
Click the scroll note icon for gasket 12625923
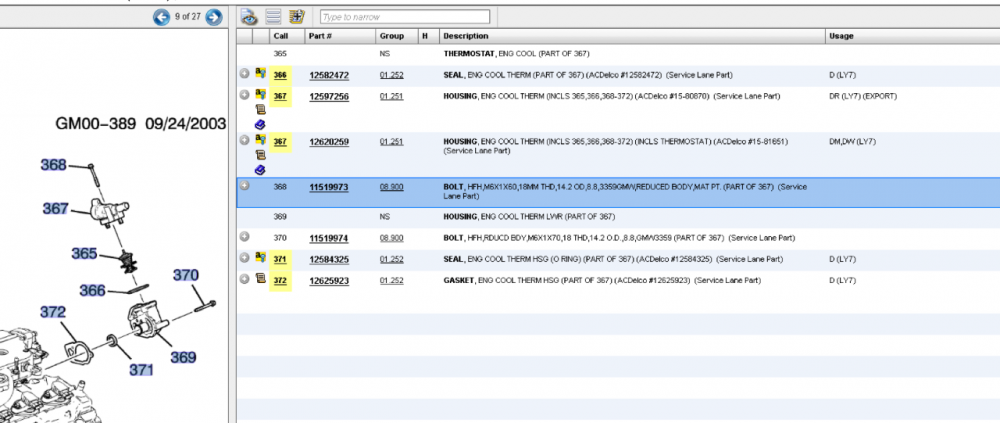coord(260,279)
